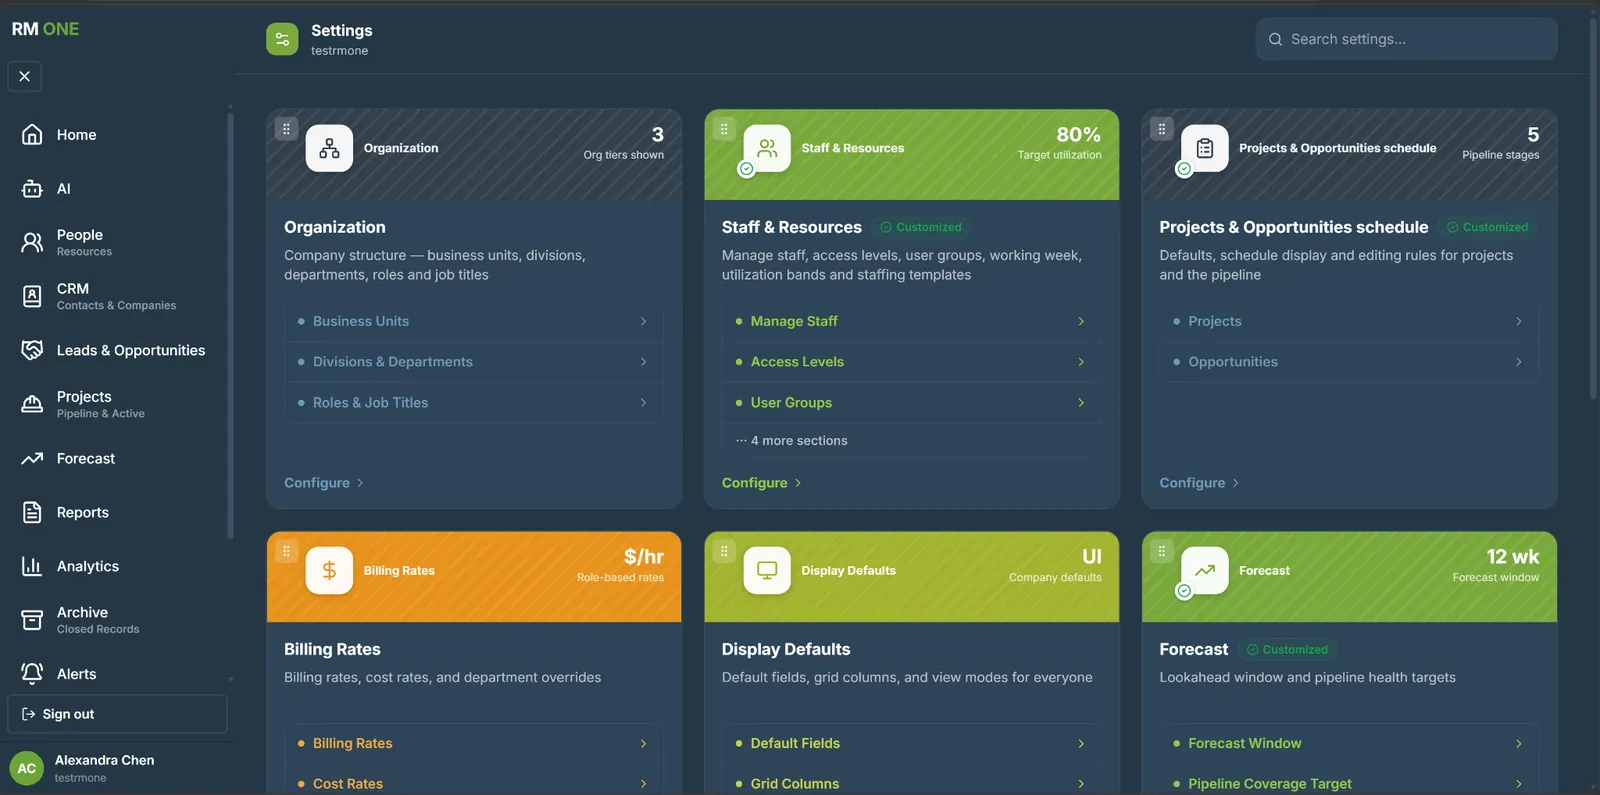Expand the Default Fields row chevron

point(1081,743)
